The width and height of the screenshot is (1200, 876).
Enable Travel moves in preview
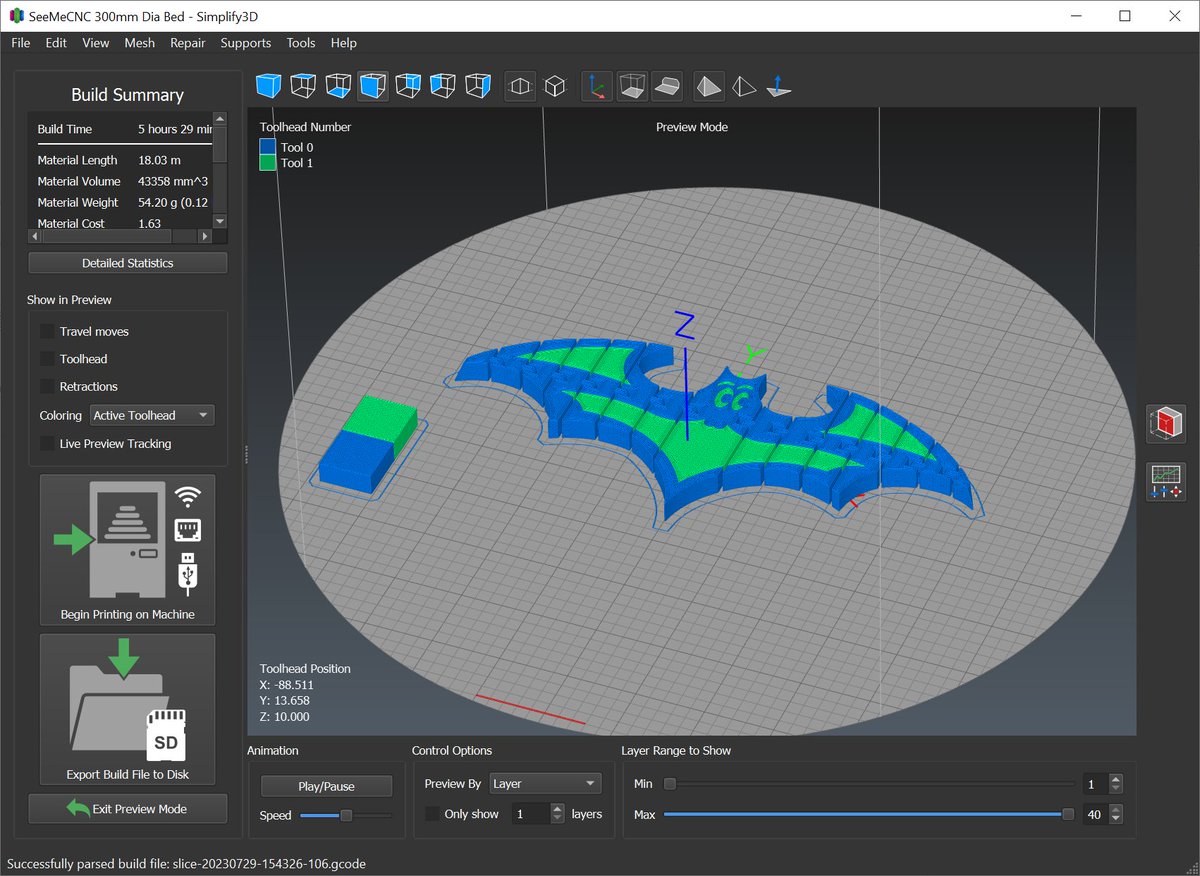pyautogui.click(x=47, y=331)
